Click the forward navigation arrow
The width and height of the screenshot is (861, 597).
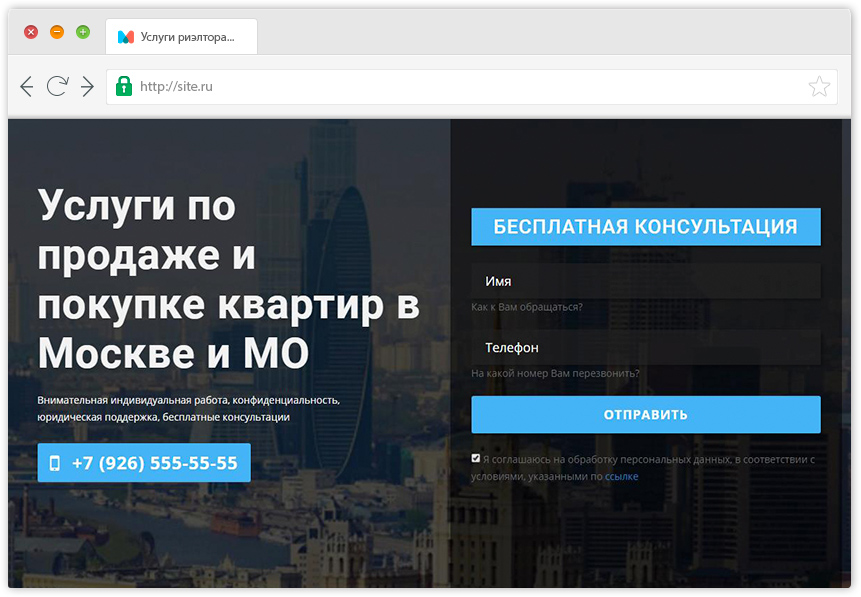[x=87, y=87]
